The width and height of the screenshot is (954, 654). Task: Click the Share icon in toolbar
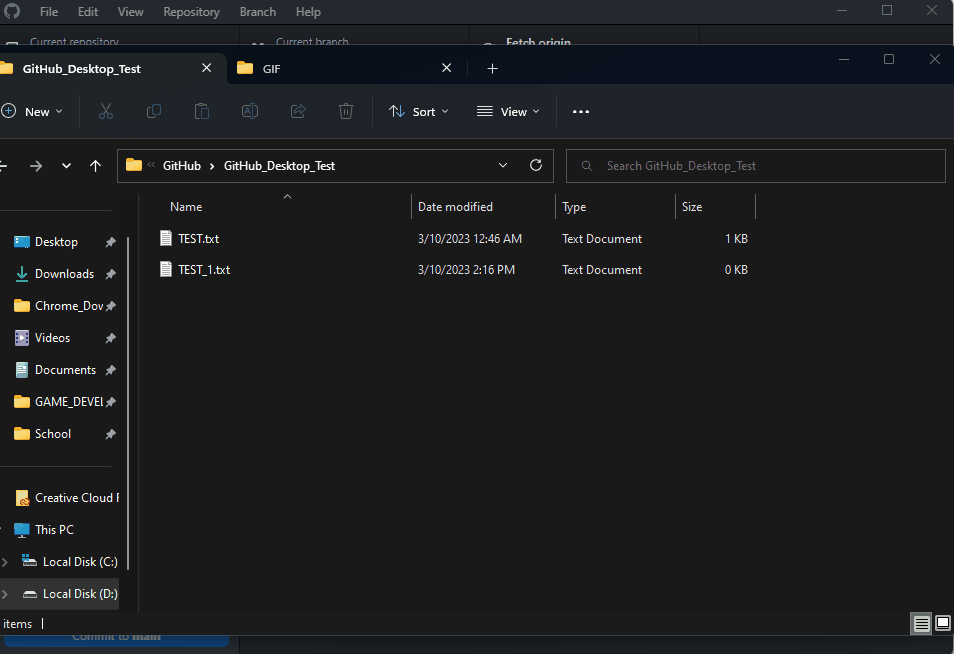click(x=298, y=111)
